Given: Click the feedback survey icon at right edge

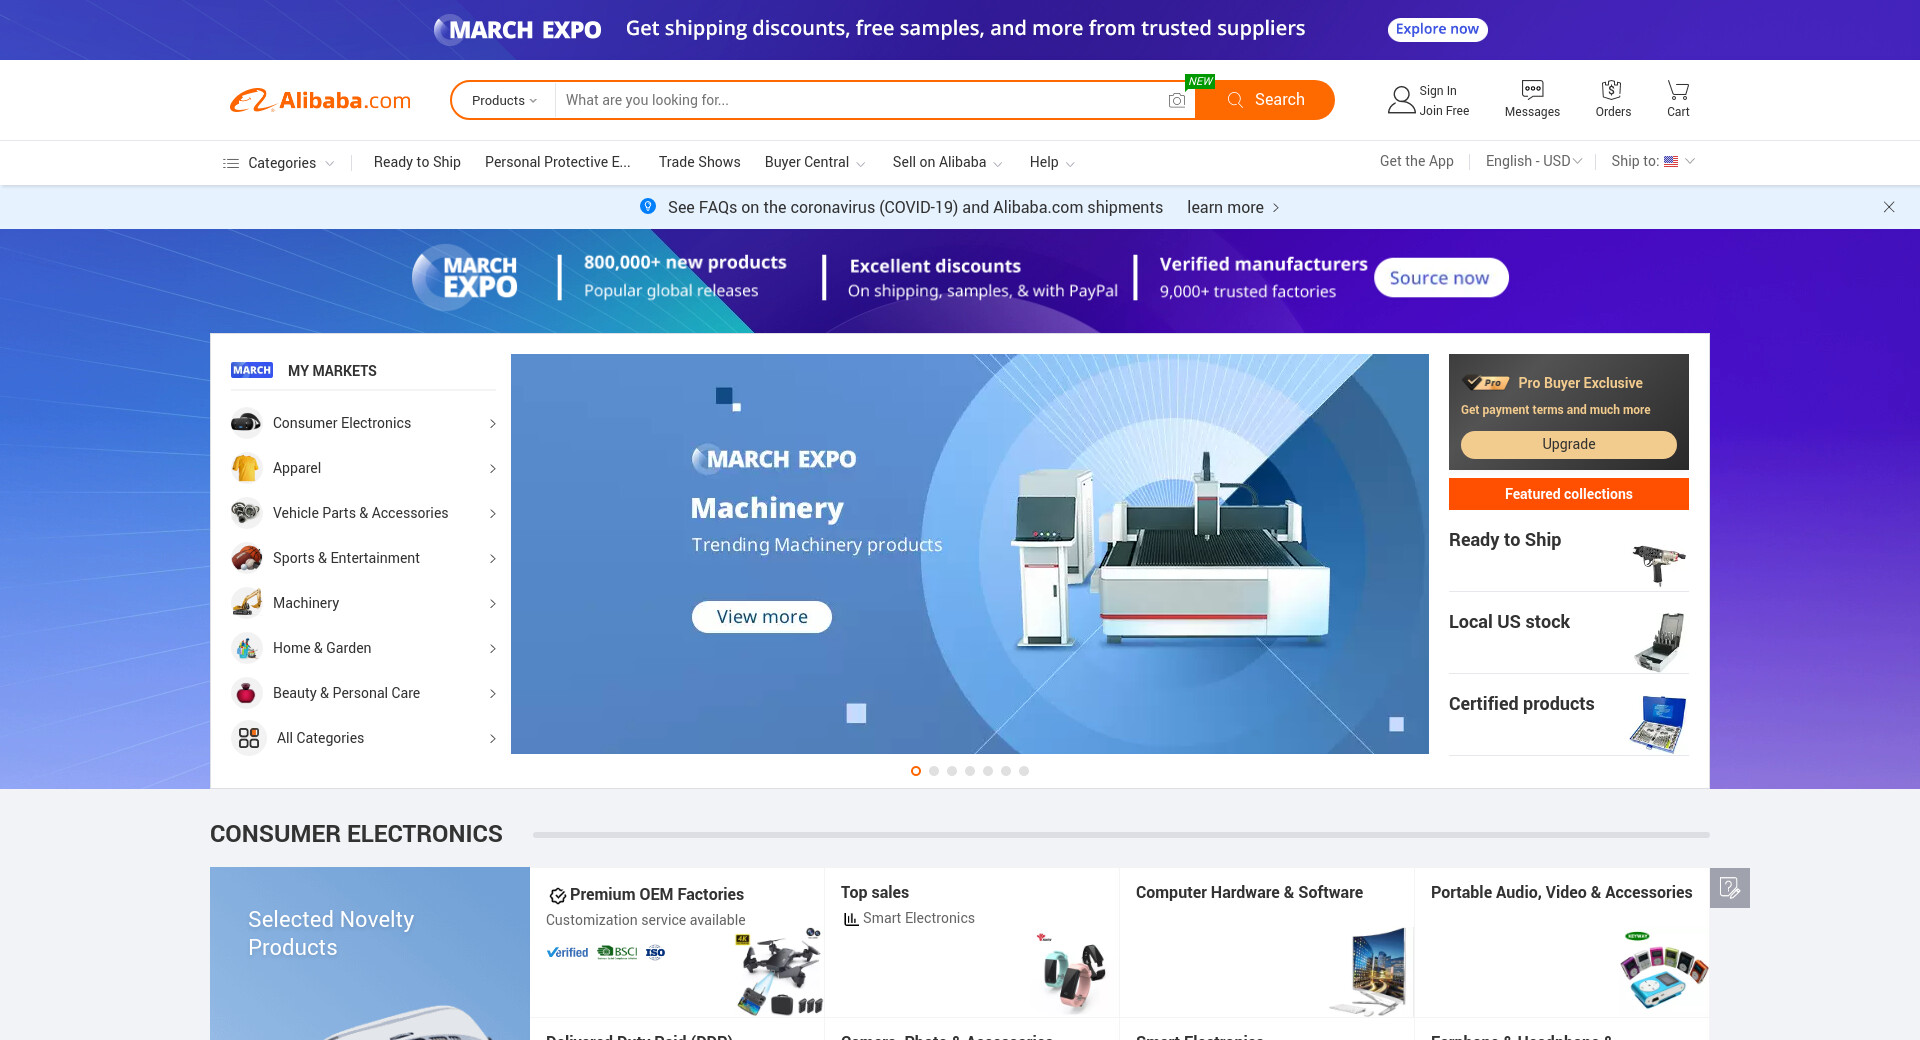Looking at the screenshot, I should pyautogui.click(x=1729, y=888).
